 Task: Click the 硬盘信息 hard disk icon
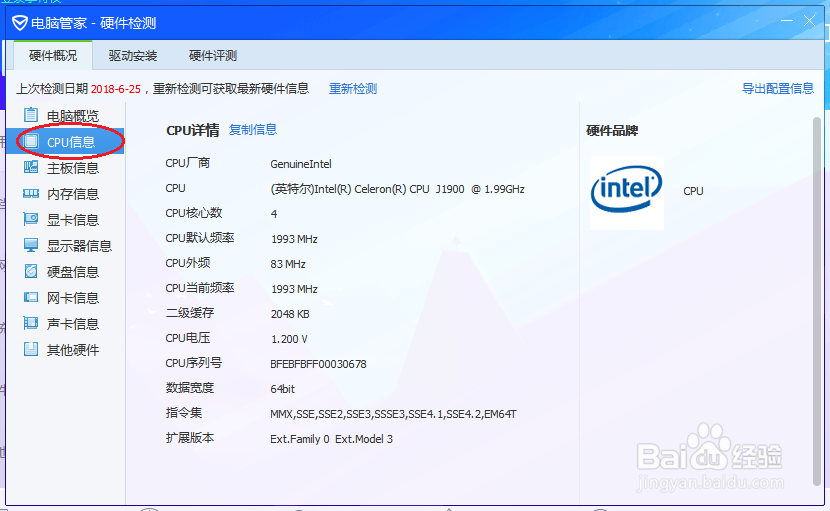(31, 271)
